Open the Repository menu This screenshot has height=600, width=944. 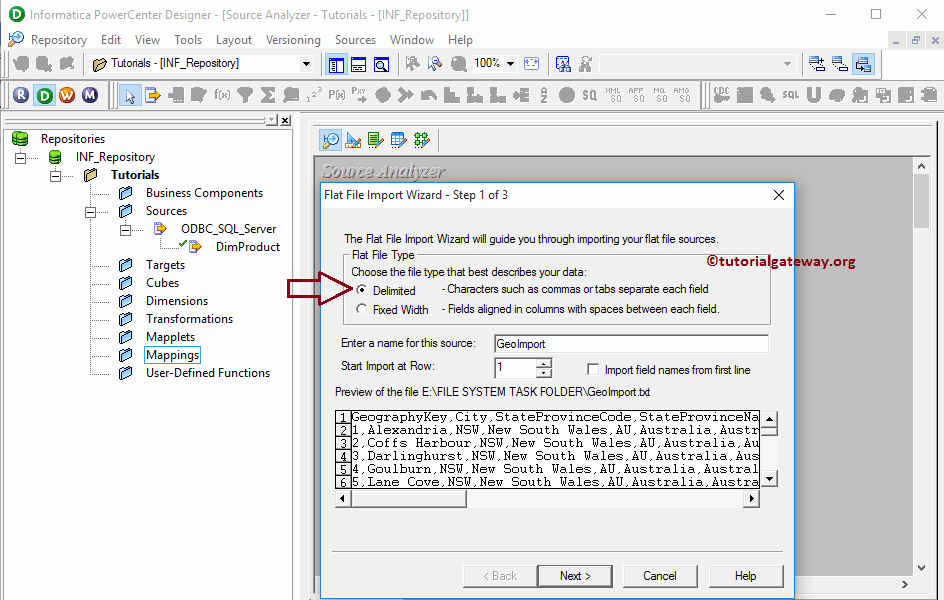(x=58, y=40)
